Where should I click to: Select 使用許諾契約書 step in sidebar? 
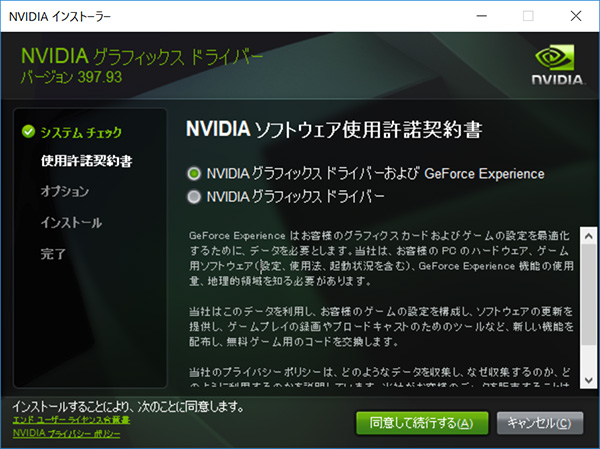87,160
